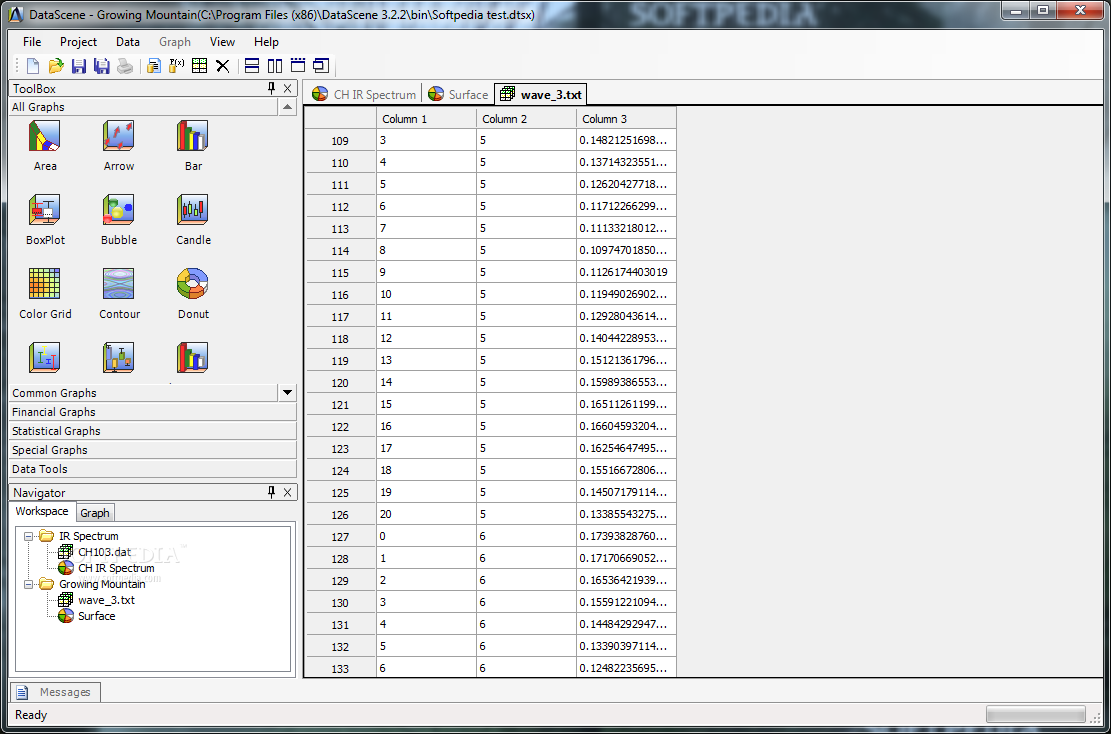The height and width of the screenshot is (734, 1111).
Task: Click the Common Graphs down arrow
Action: 287,393
